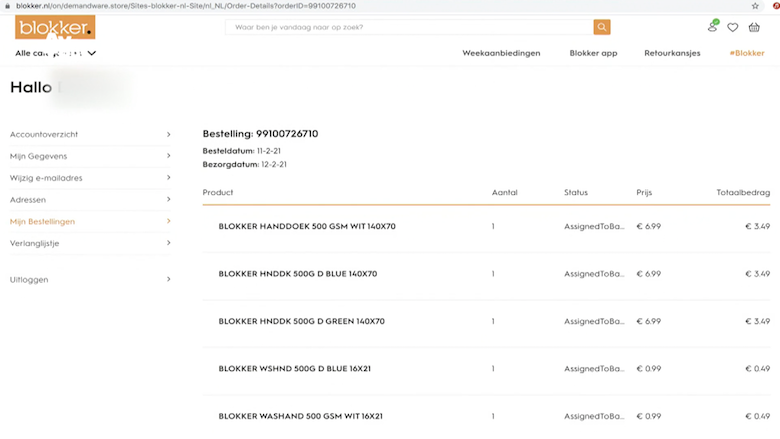
Task: Click the chevron next to Uitloggen
Action: (x=168, y=280)
